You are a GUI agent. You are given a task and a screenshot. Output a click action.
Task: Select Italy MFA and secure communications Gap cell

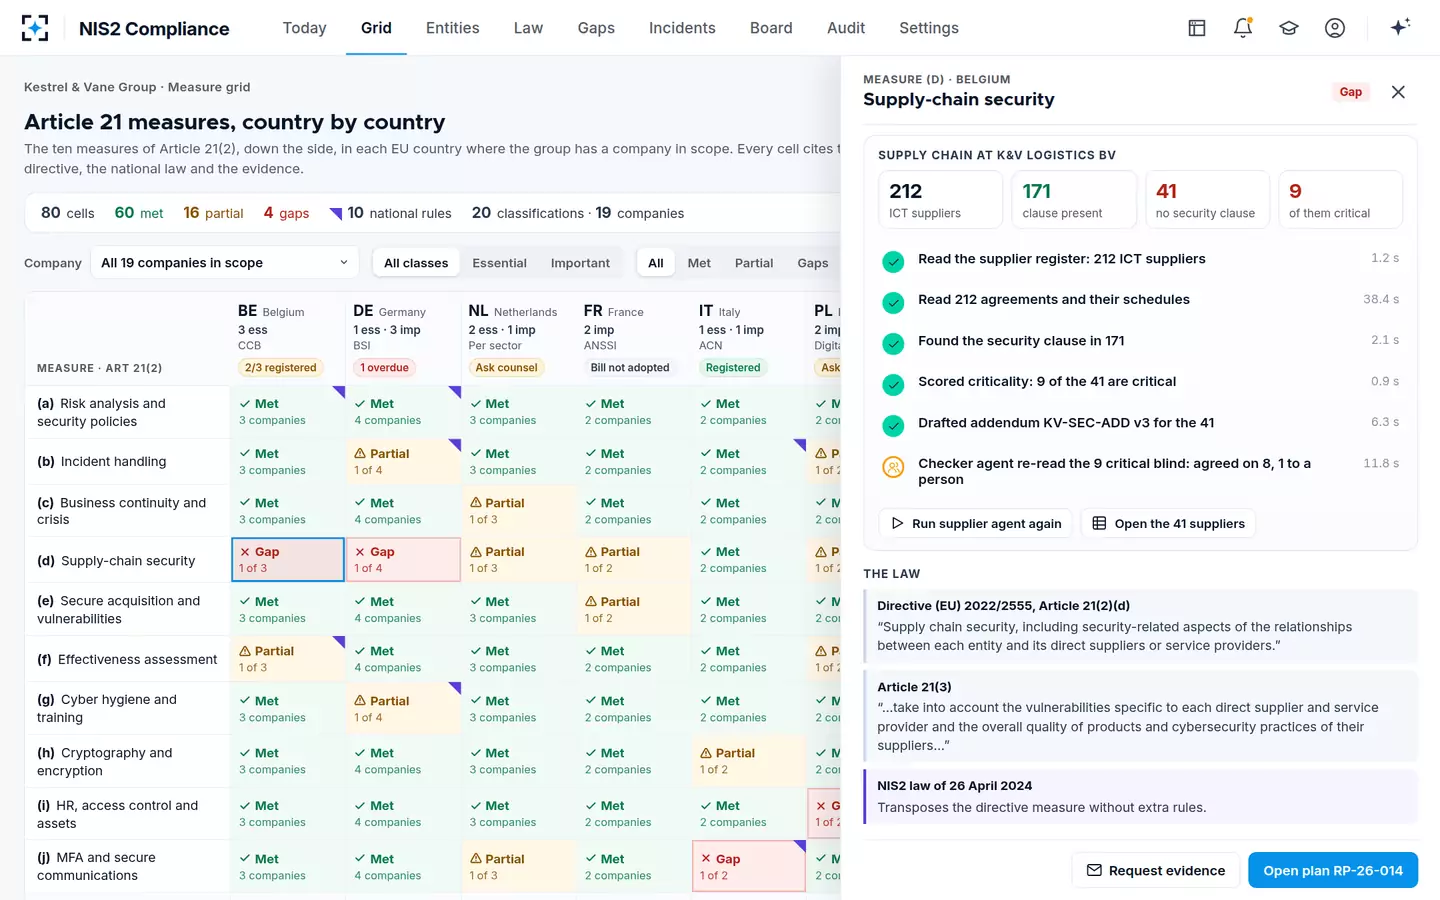click(x=749, y=866)
